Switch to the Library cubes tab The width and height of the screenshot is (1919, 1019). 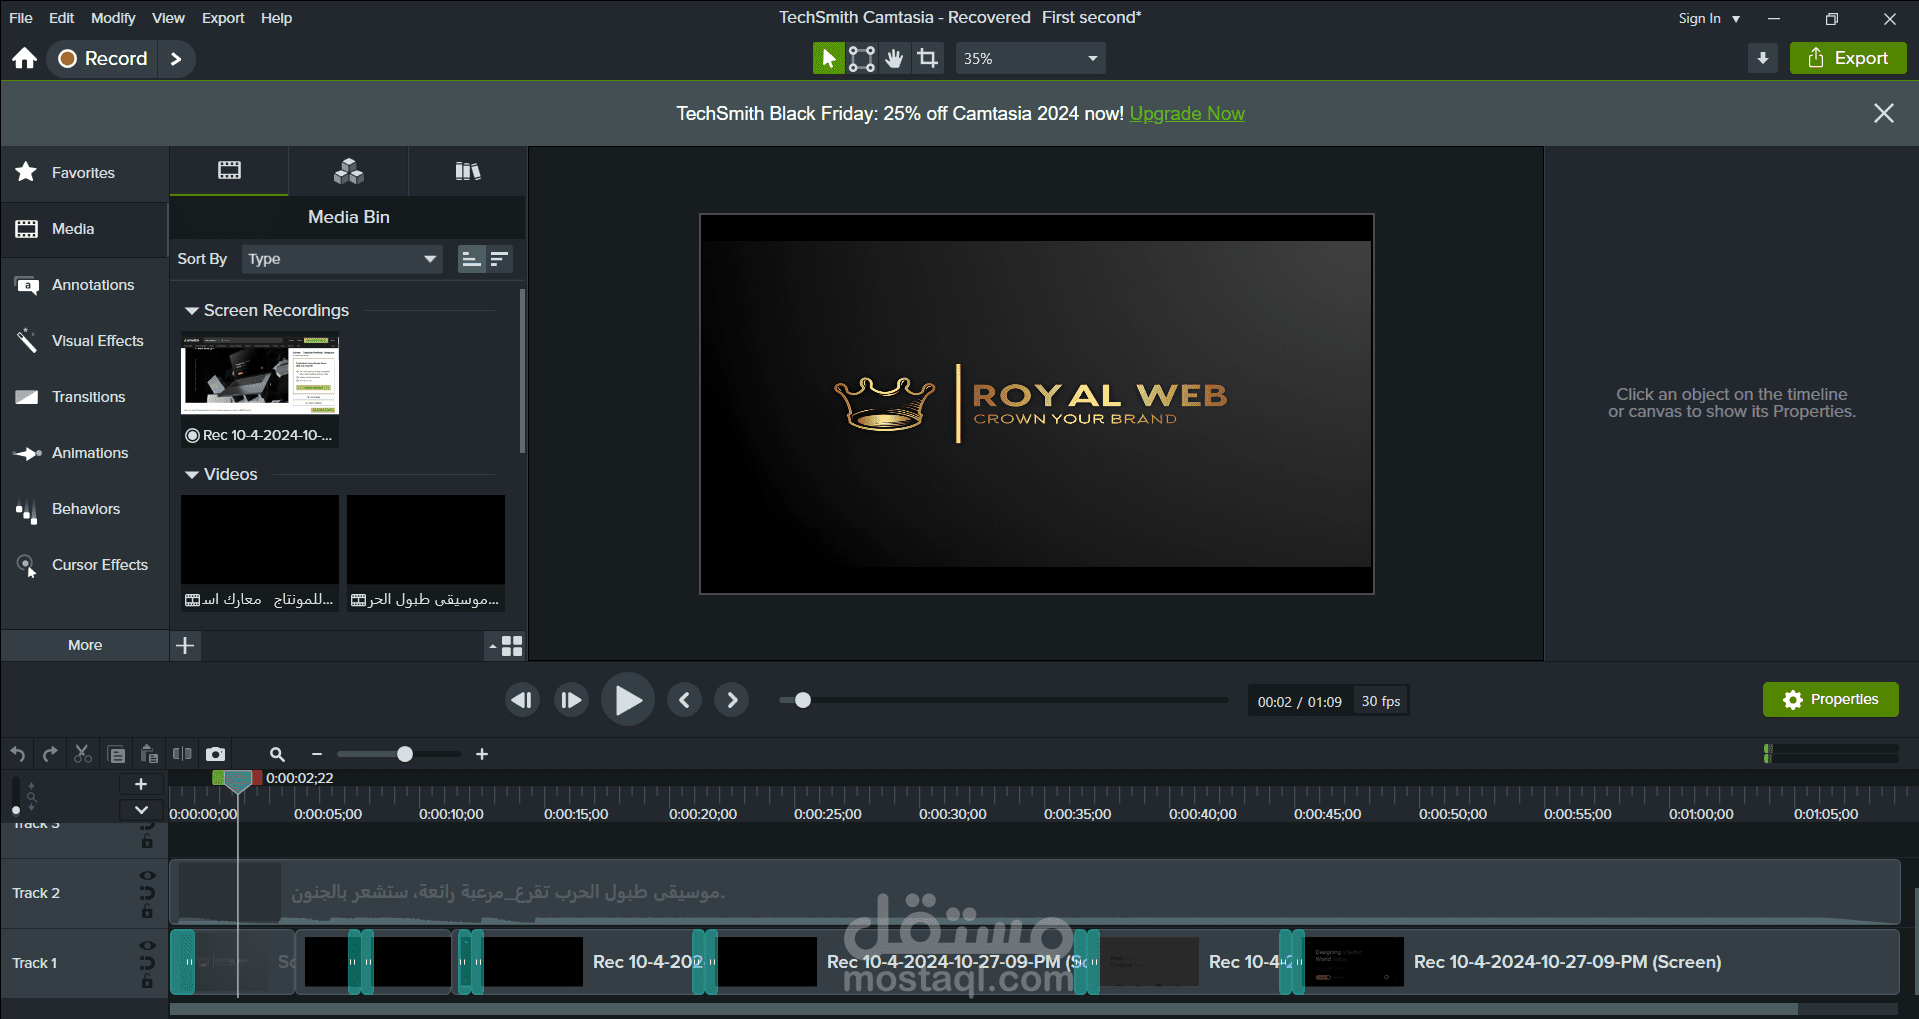pyautogui.click(x=348, y=171)
